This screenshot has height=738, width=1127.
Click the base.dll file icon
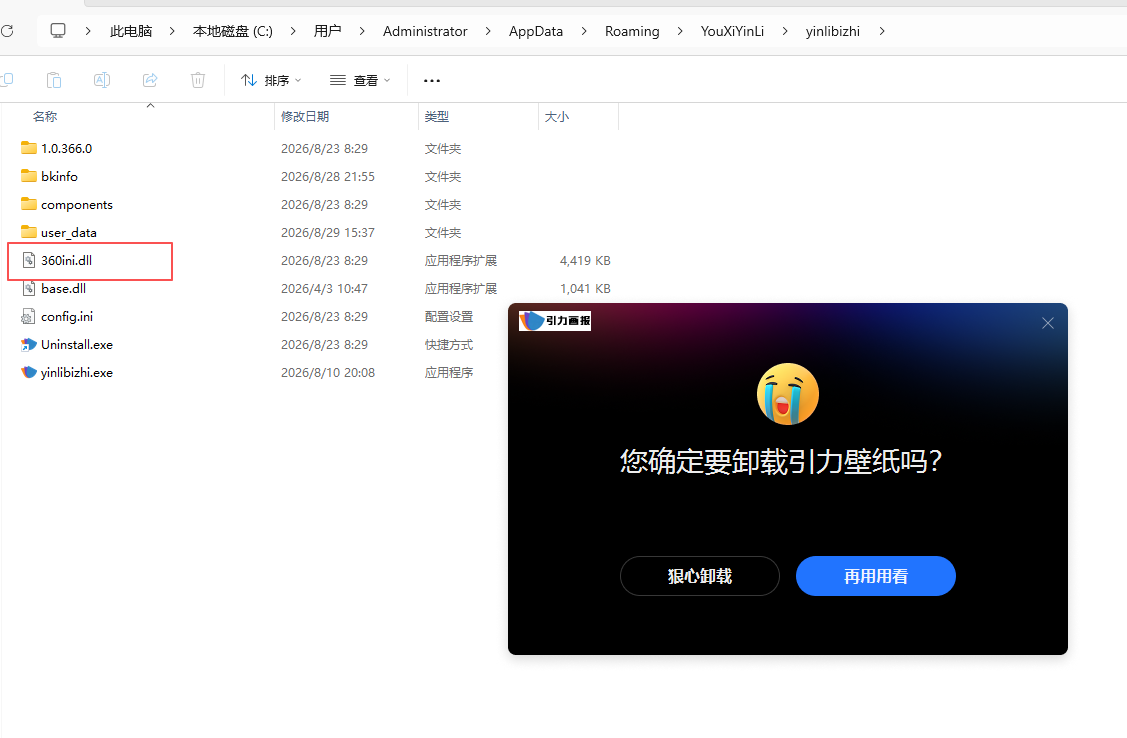(x=29, y=288)
